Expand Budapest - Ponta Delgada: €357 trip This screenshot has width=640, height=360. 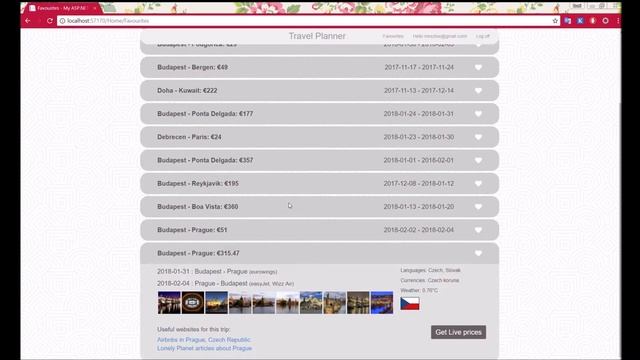click(319, 160)
